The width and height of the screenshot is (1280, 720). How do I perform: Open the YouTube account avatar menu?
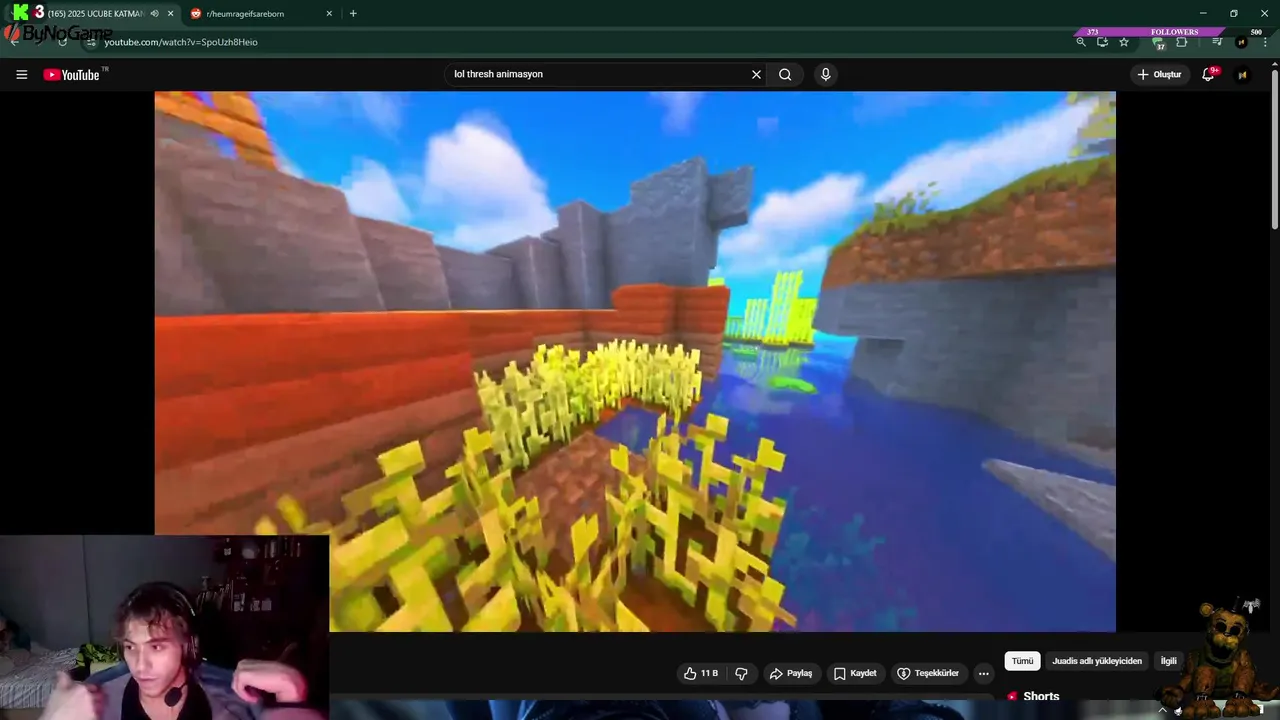(x=1242, y=74)
